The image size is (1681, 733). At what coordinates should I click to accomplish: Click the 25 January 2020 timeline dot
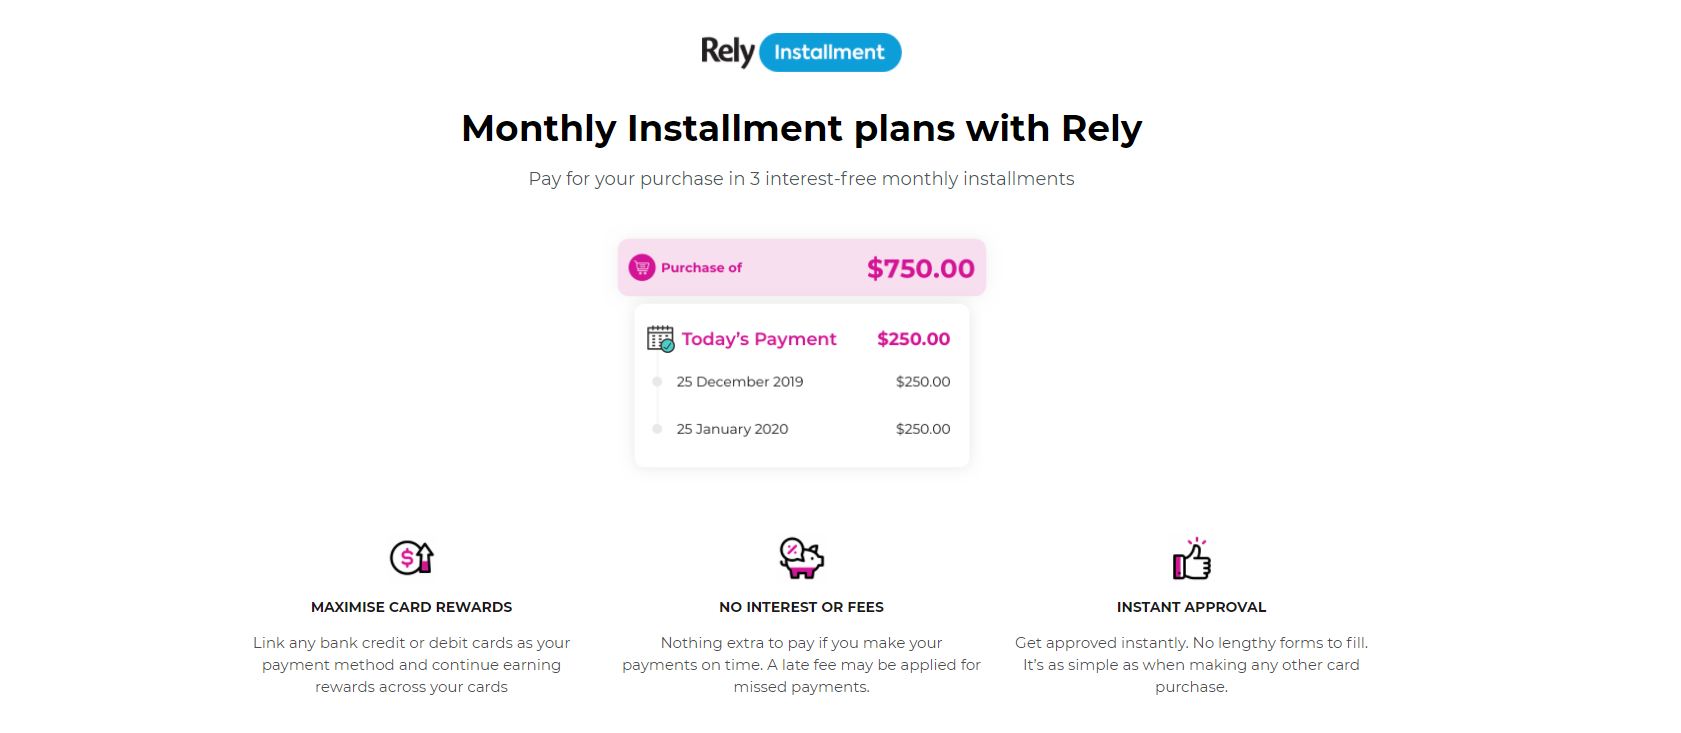click(x=657, y=429)
